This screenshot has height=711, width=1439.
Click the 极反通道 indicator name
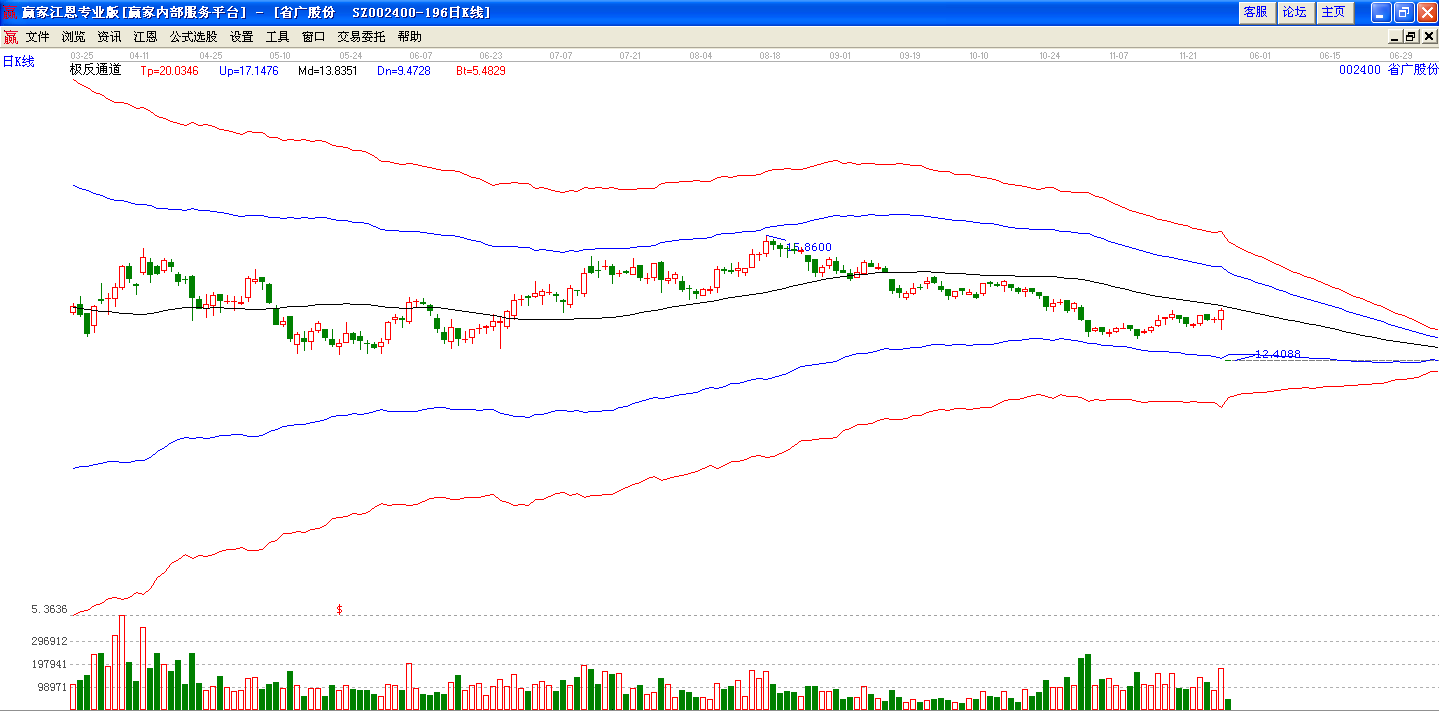point(95,70)
